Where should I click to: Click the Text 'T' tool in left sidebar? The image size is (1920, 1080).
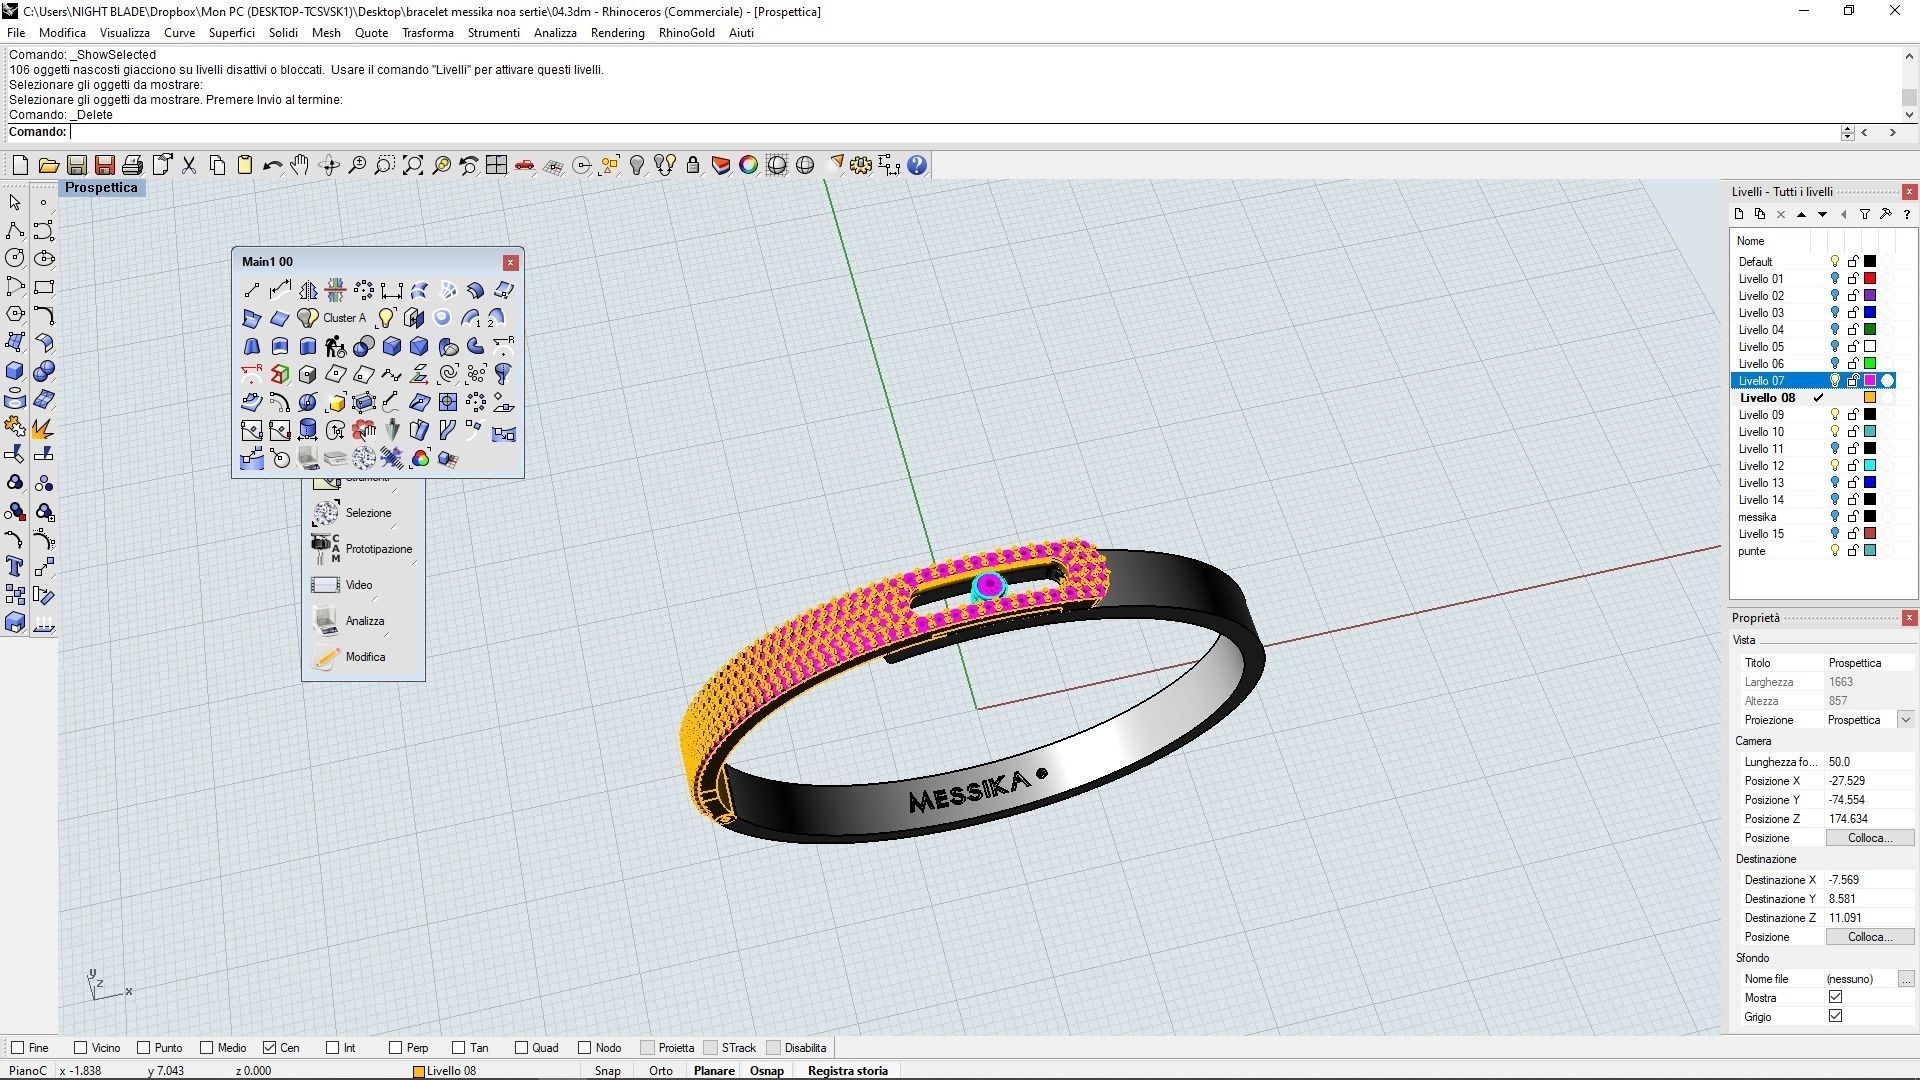click(15, 567)
